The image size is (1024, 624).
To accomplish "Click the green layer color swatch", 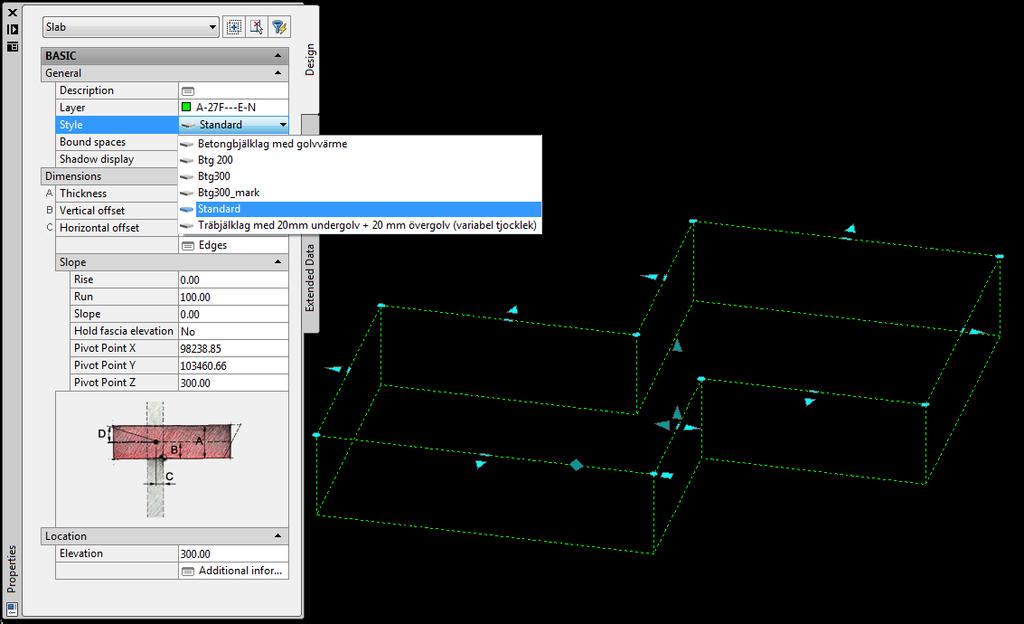I will coord(186,107).
